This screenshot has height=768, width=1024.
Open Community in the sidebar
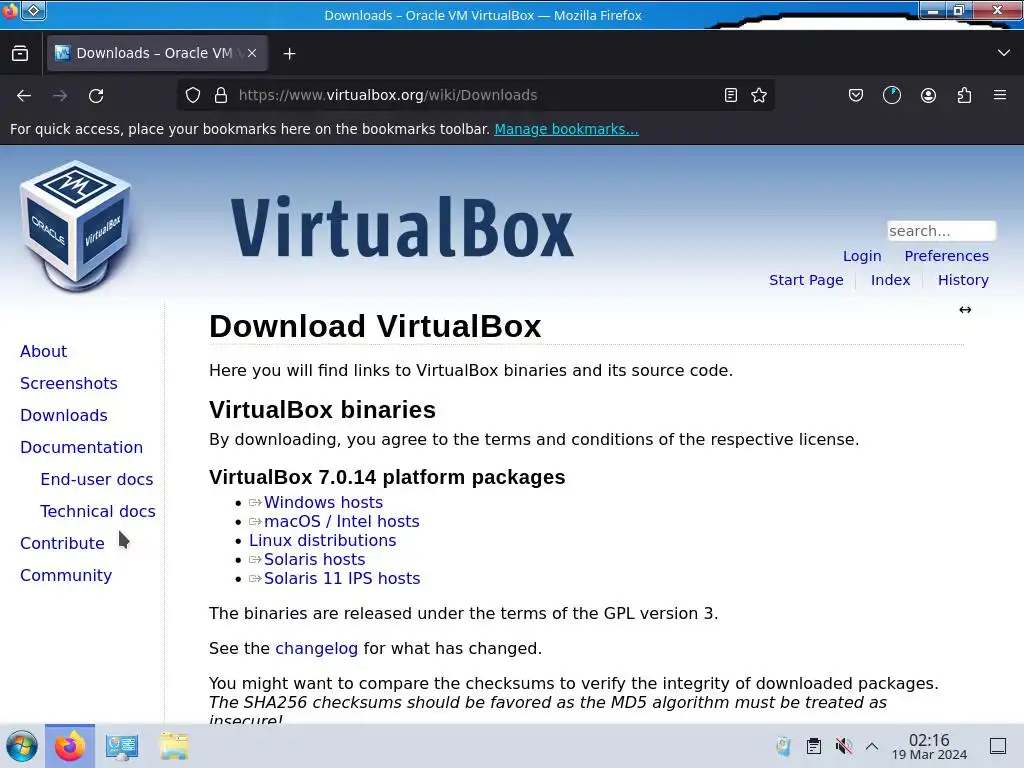pos(66,575)
